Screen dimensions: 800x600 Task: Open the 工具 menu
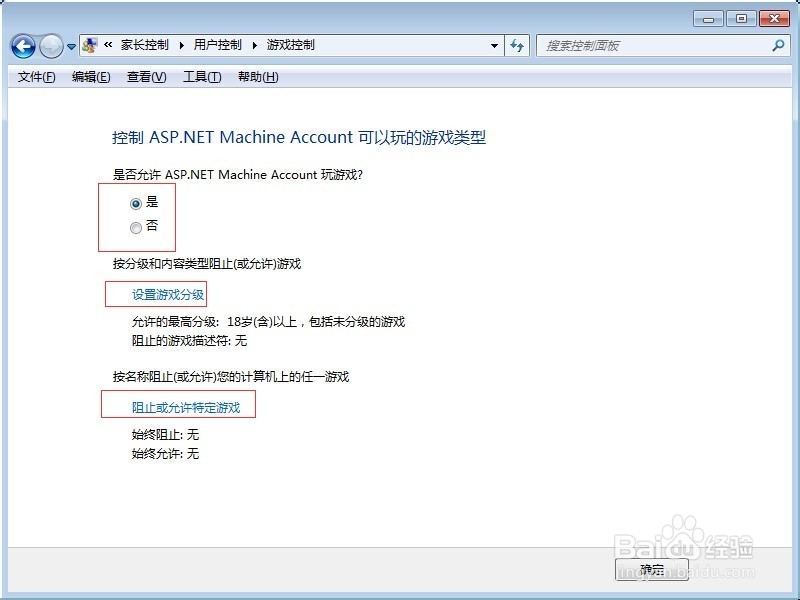click(x=202, y=77)
